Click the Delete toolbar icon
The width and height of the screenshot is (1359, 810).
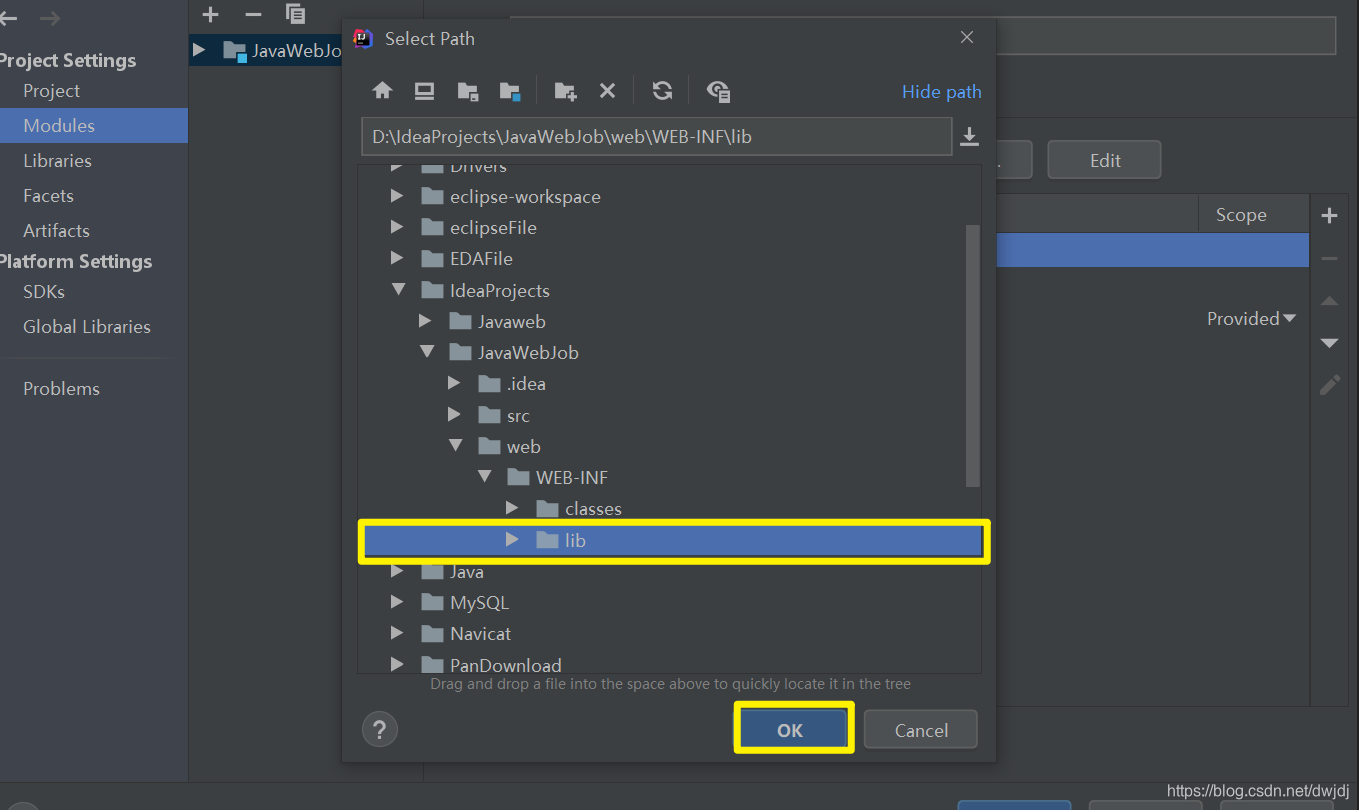pos(607,91)
